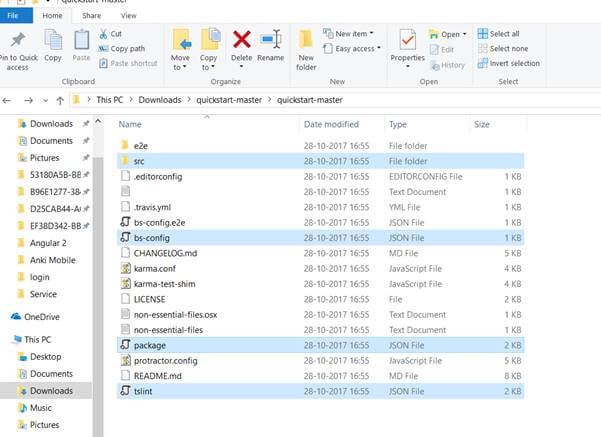
Task: Click the karma-test-shim JavaScript file icon
Action: (125, 283)
